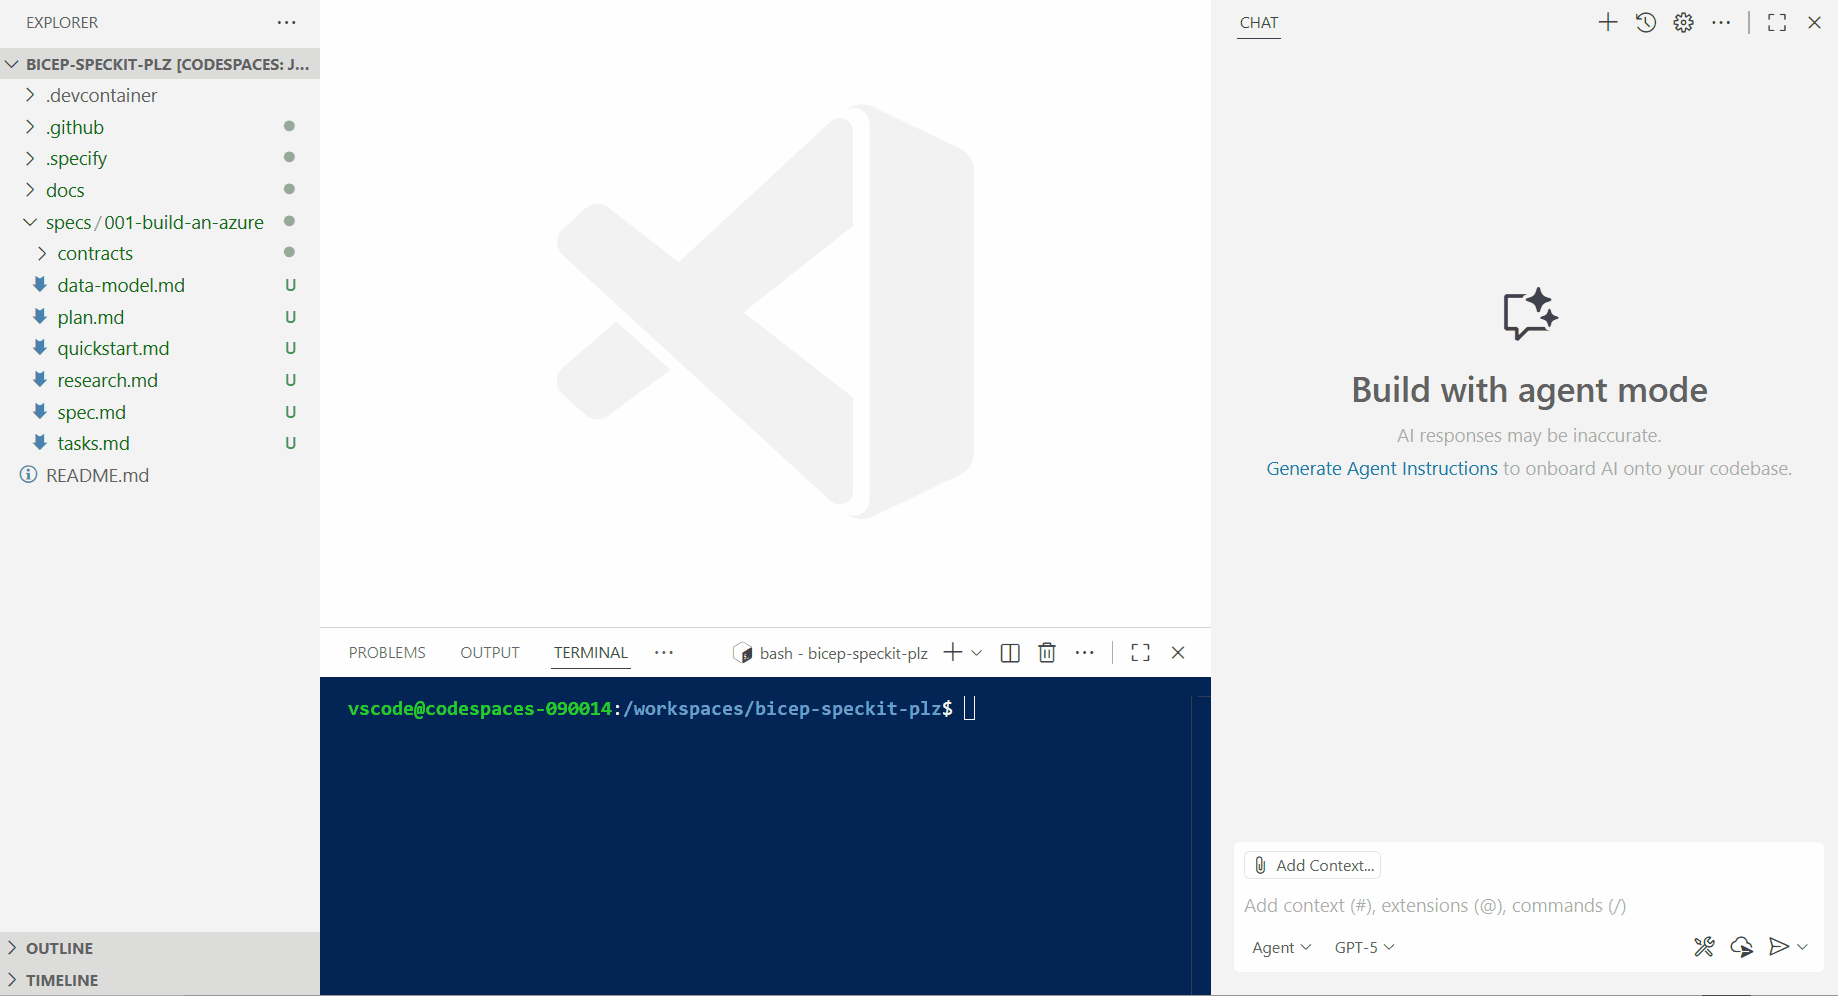
Task: Open chat settings gear
Action: pos(1684,23)
